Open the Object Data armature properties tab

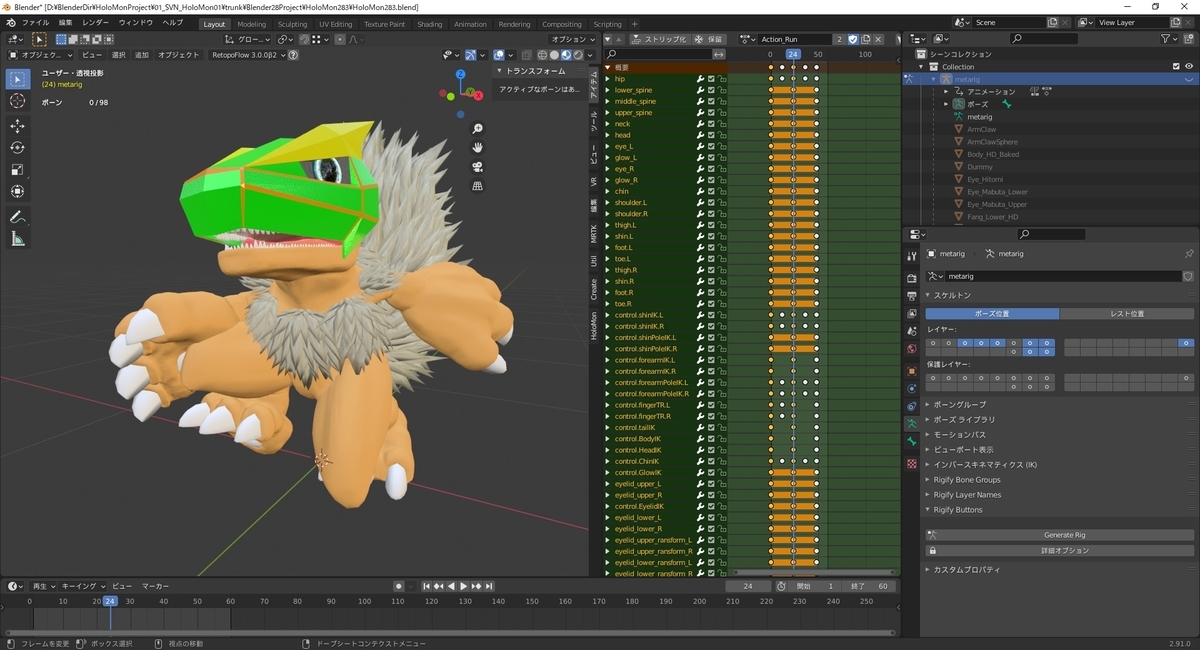pyautogui.click(x=911, y=423)
